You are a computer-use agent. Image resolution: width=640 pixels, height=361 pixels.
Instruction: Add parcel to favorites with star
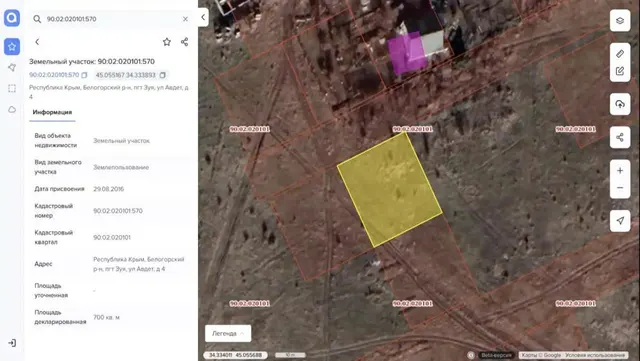tap(167, 42)
